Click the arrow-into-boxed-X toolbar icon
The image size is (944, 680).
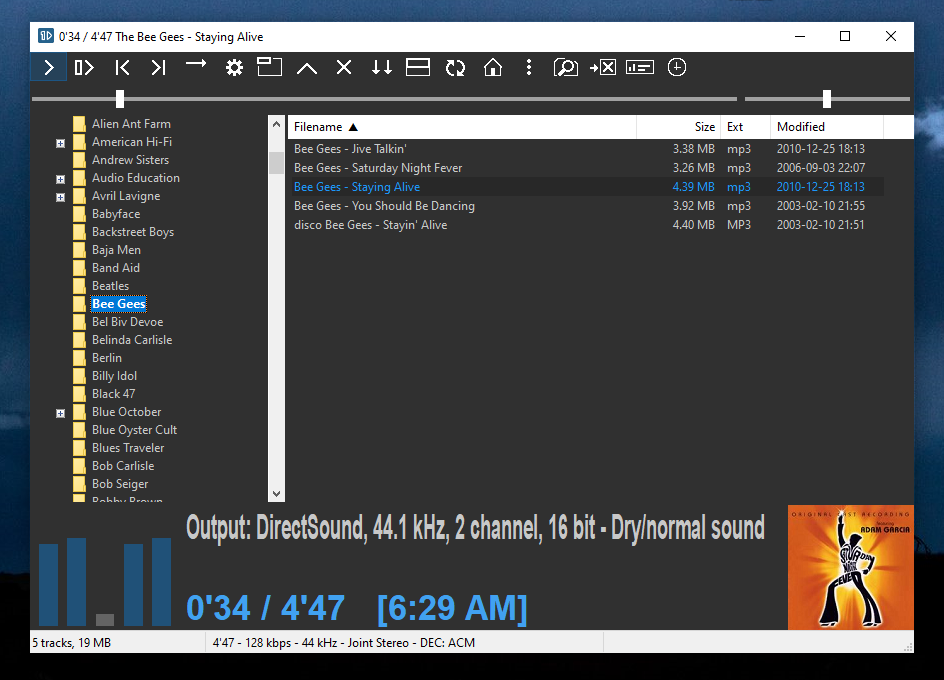(x=603, y=67)
